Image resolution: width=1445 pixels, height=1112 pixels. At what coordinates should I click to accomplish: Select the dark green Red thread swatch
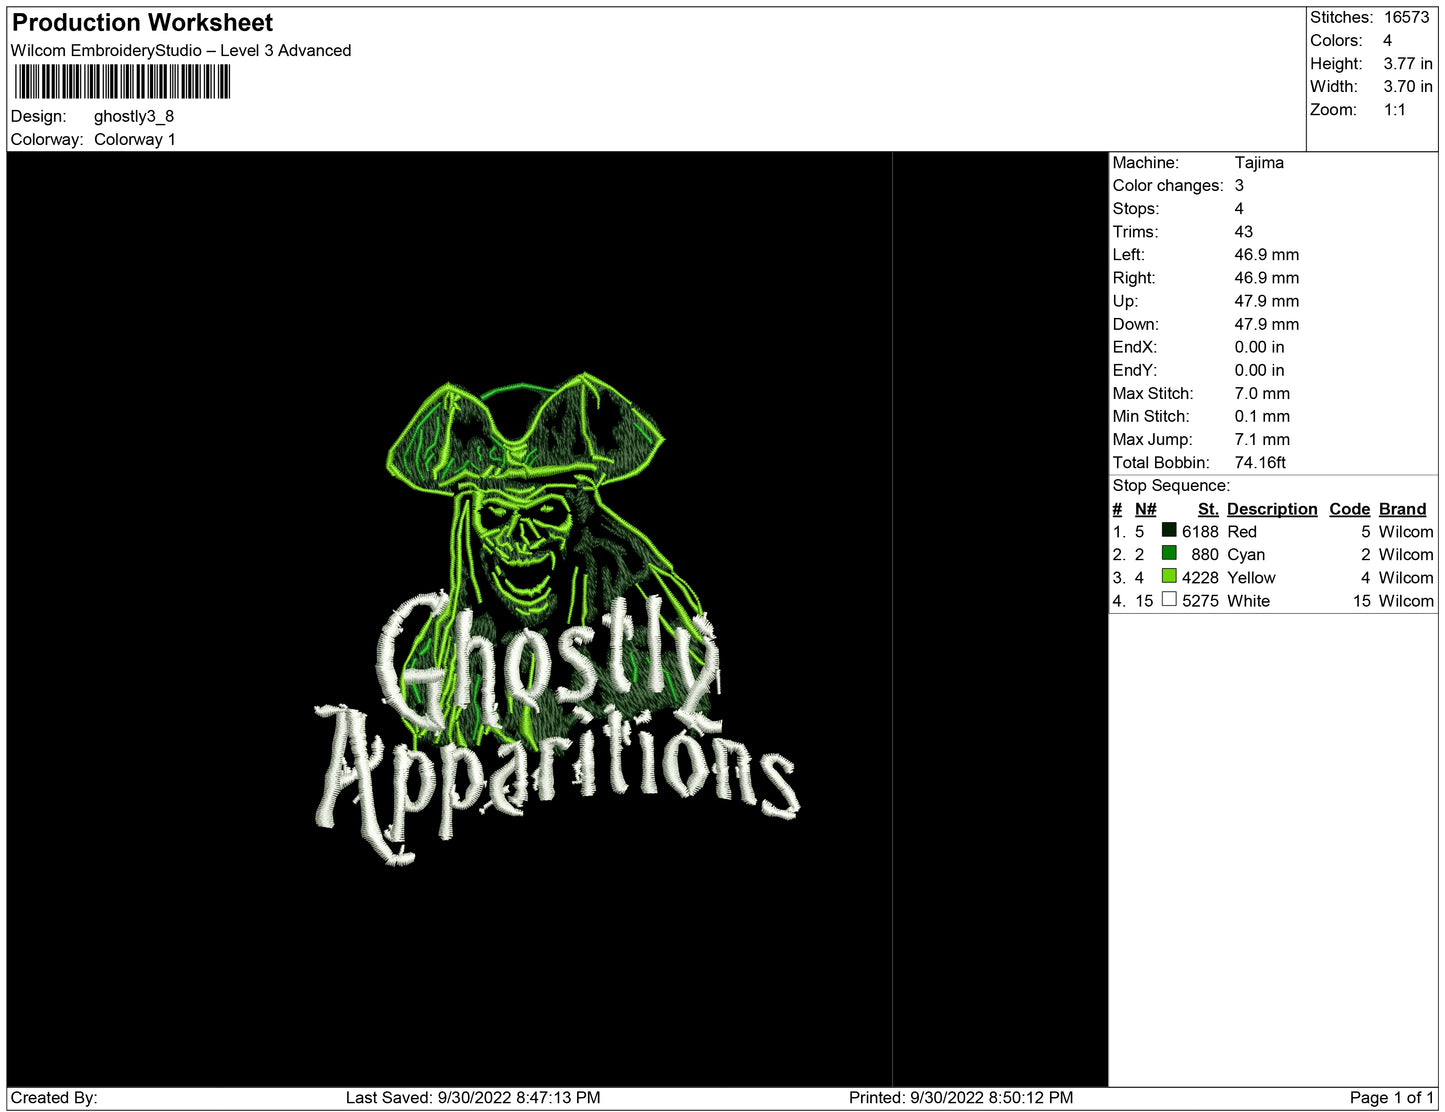(x=1168, y=530)
